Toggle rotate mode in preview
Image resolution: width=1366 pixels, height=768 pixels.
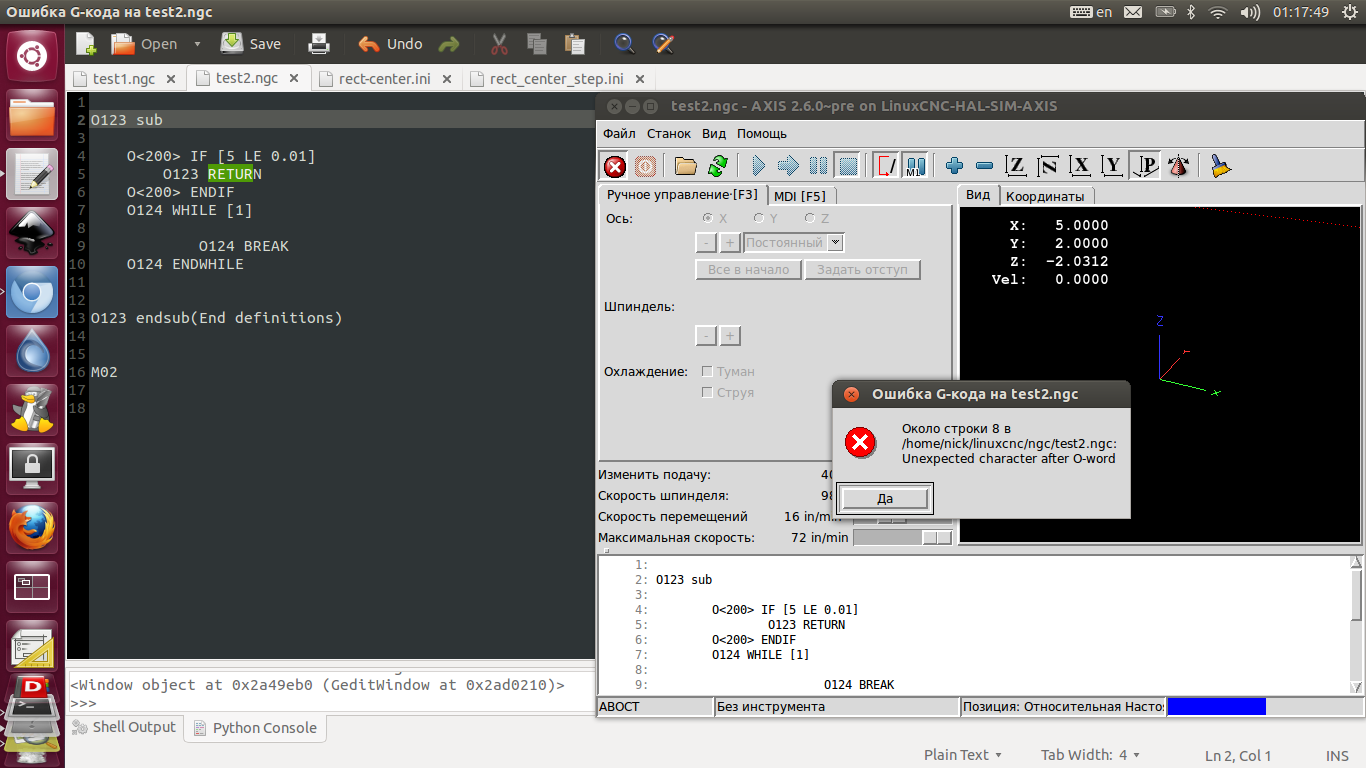pyautogui.click(x=1178, y=166)
